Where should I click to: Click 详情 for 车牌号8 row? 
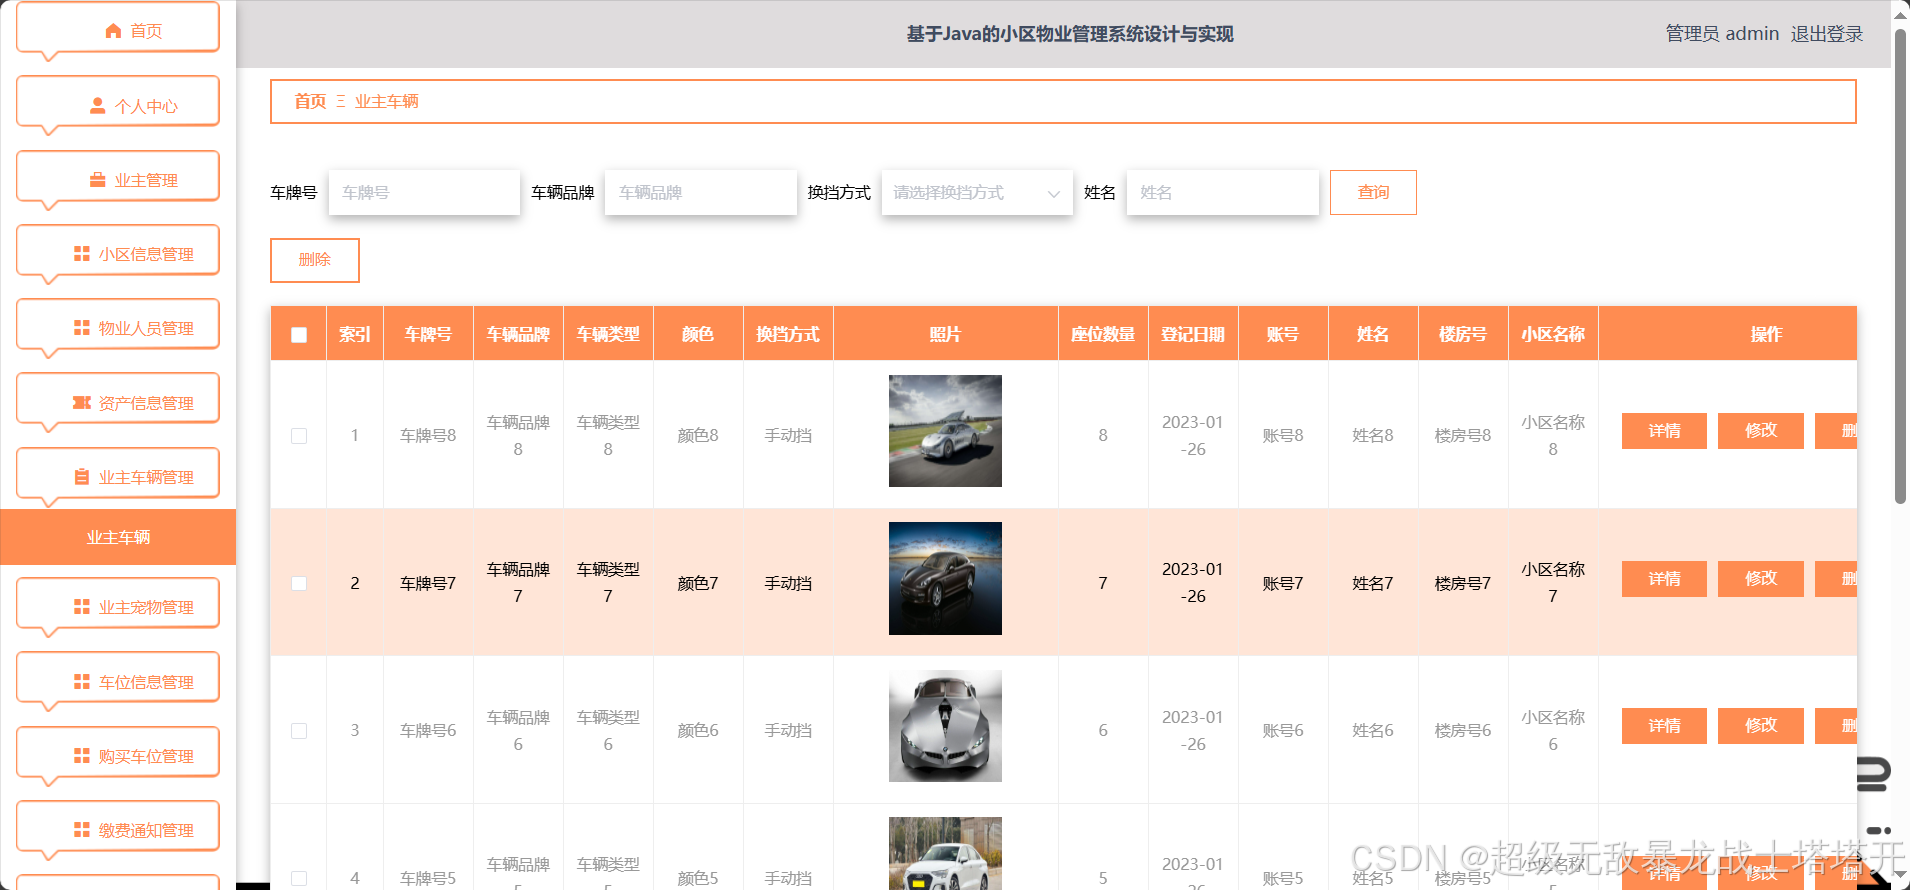pos(1664,431)
